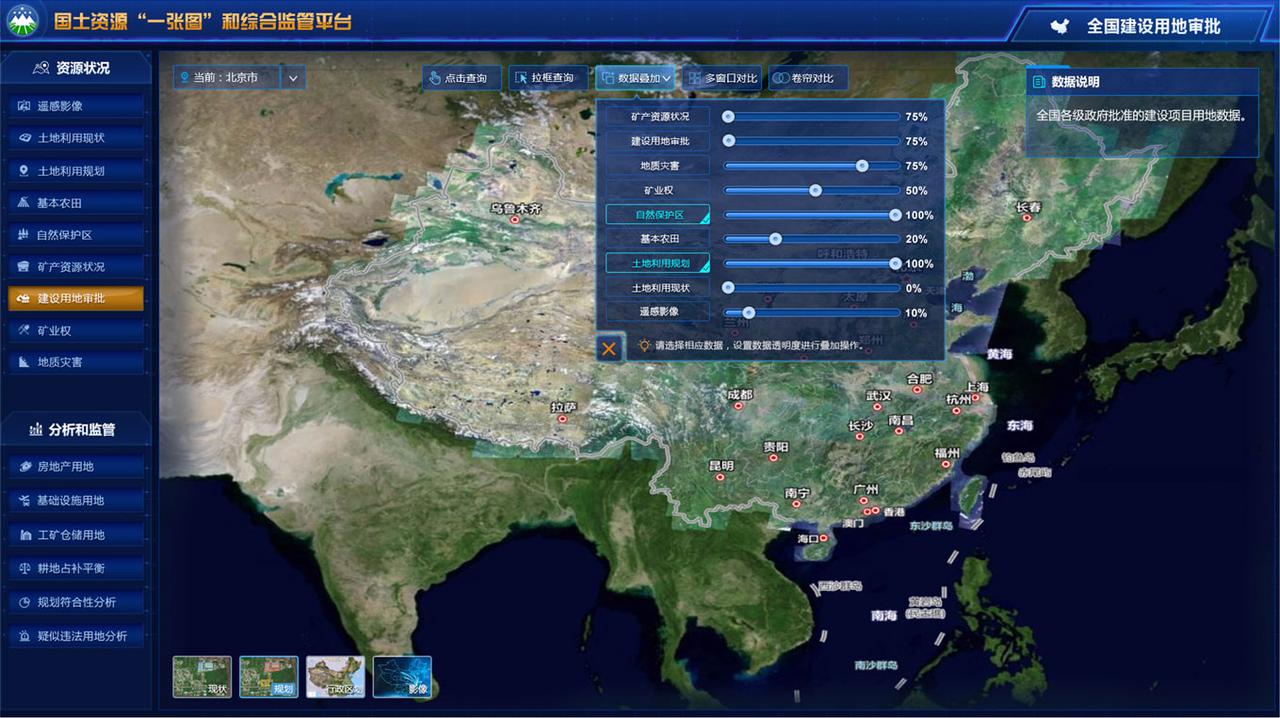Open 多窗口对比 multi-window comparison

point(722,78)
